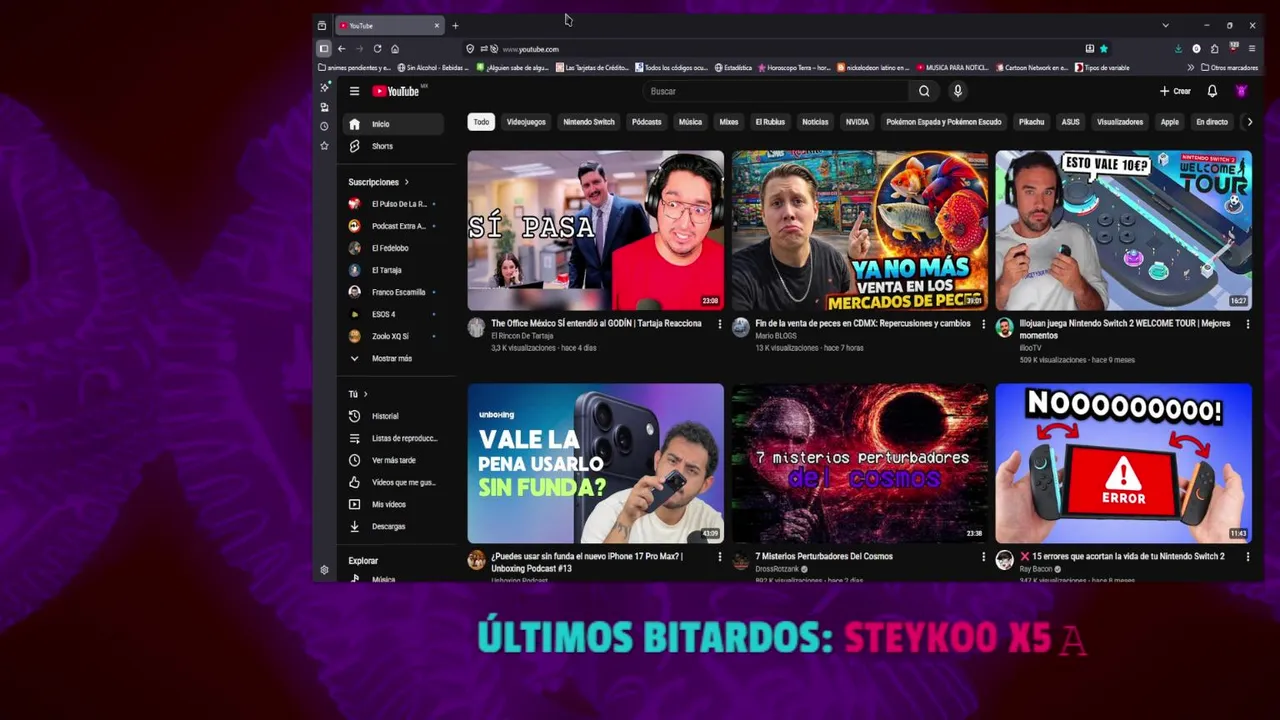
Task: Open a new browser tab with plus
Action: (x=455, y=26)
